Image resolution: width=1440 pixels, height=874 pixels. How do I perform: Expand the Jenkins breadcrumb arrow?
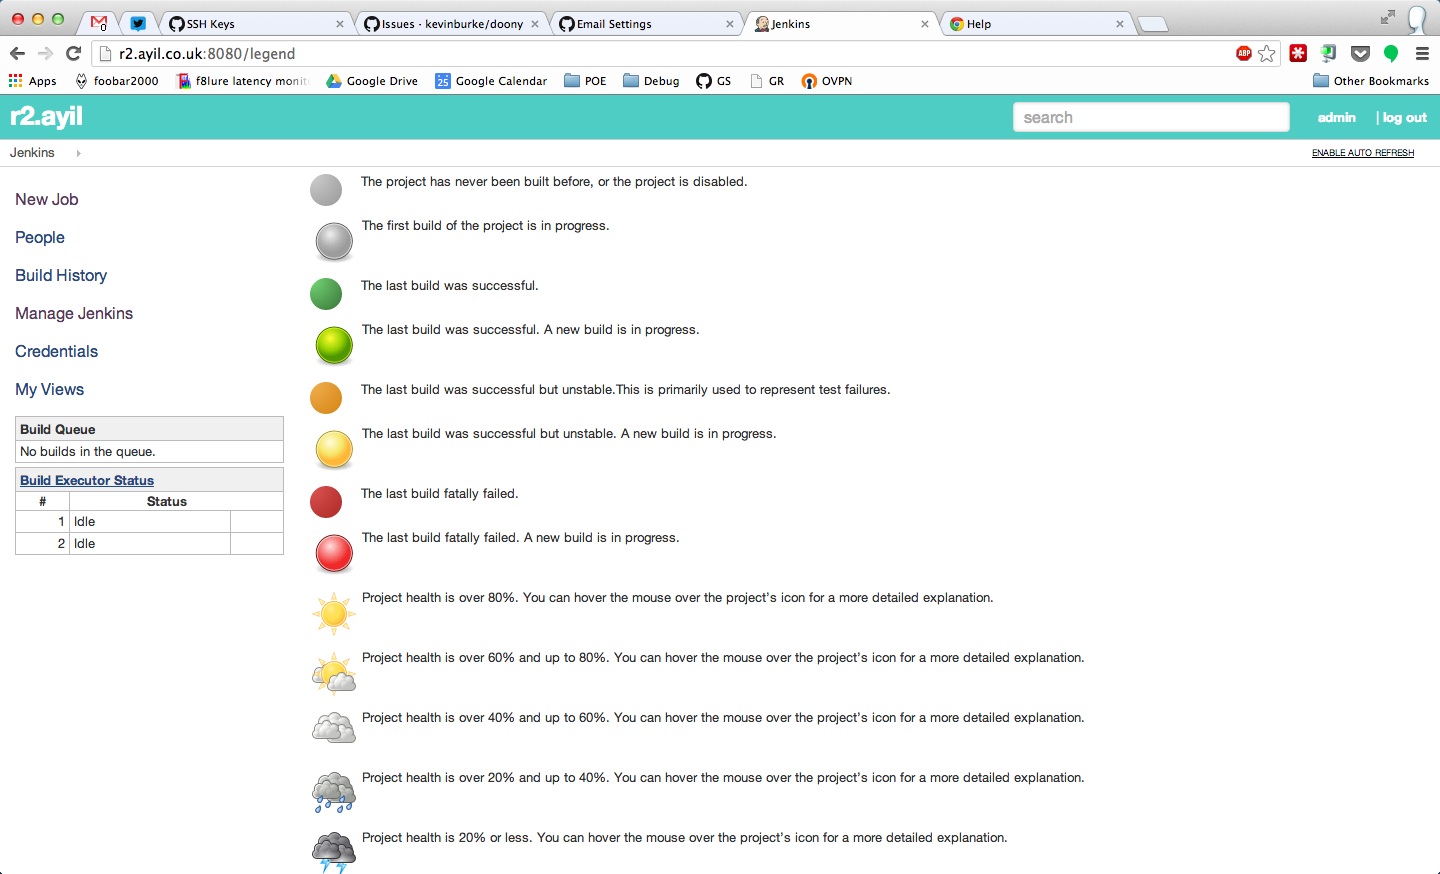(x=78, y=153)
